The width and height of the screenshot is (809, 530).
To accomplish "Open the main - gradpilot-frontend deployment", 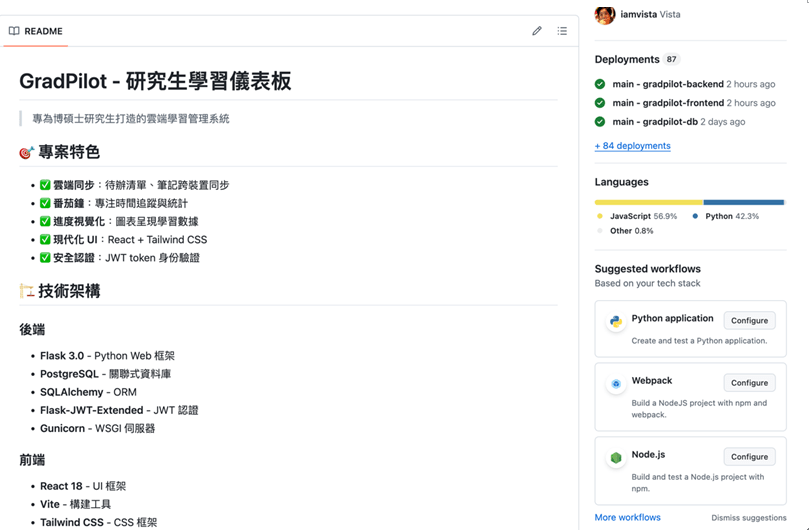I will (668, 103).
